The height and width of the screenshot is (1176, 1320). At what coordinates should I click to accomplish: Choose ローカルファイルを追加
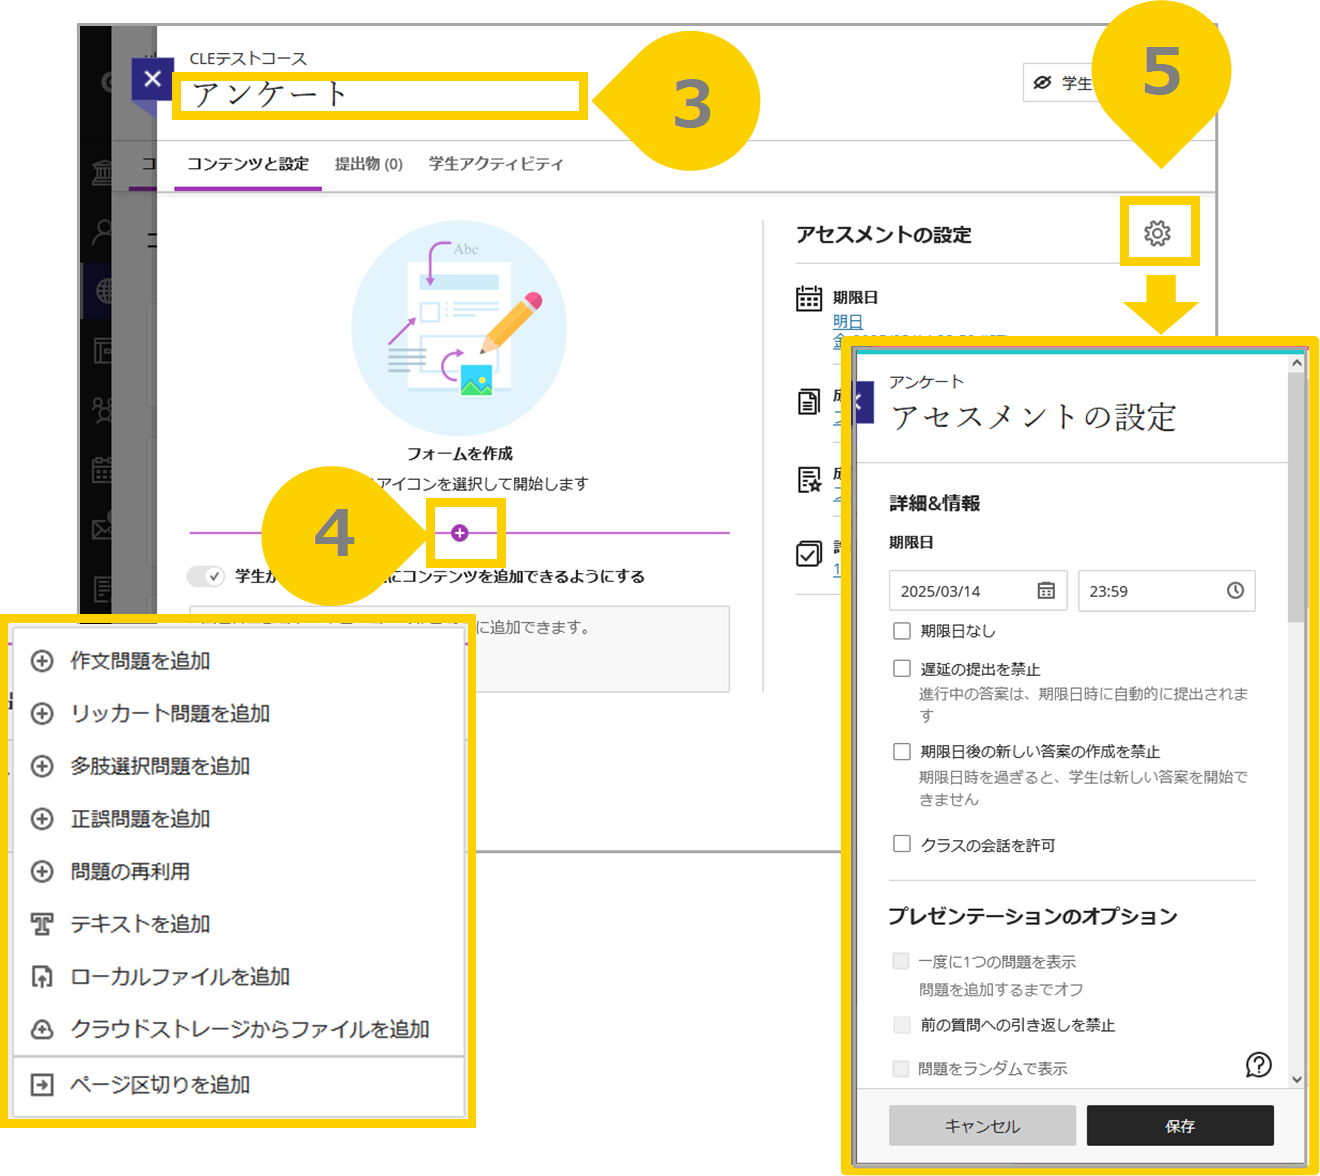point(238,977)
